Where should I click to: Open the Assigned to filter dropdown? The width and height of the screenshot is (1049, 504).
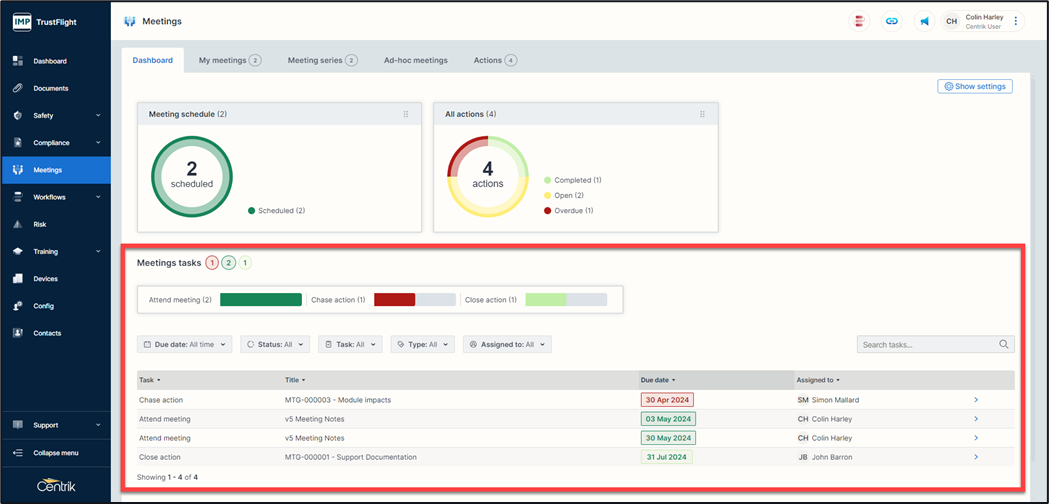(x=507, y=344)
